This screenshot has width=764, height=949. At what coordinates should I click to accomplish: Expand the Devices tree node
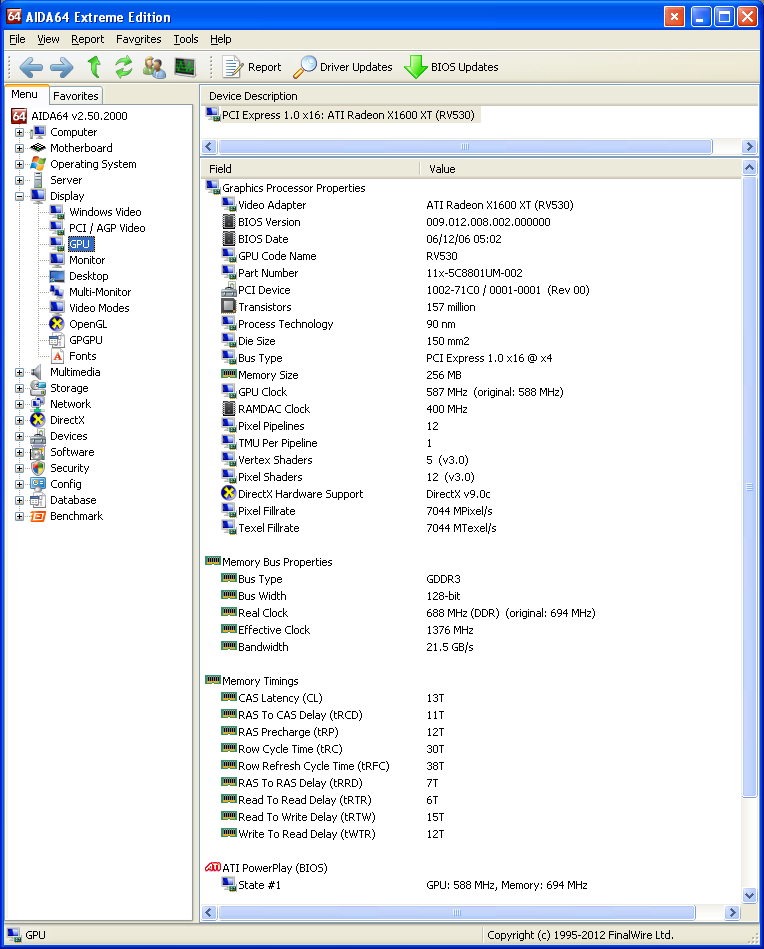click(x=19, y=436)
